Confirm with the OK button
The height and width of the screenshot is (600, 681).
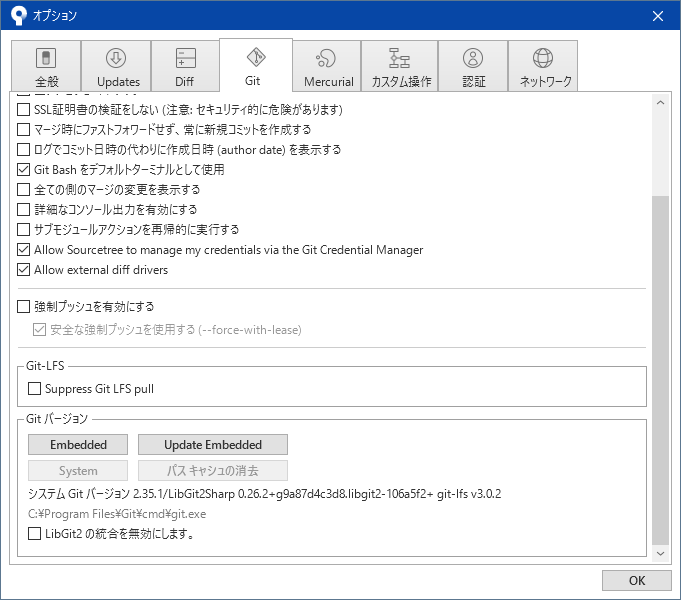[637, 581]
